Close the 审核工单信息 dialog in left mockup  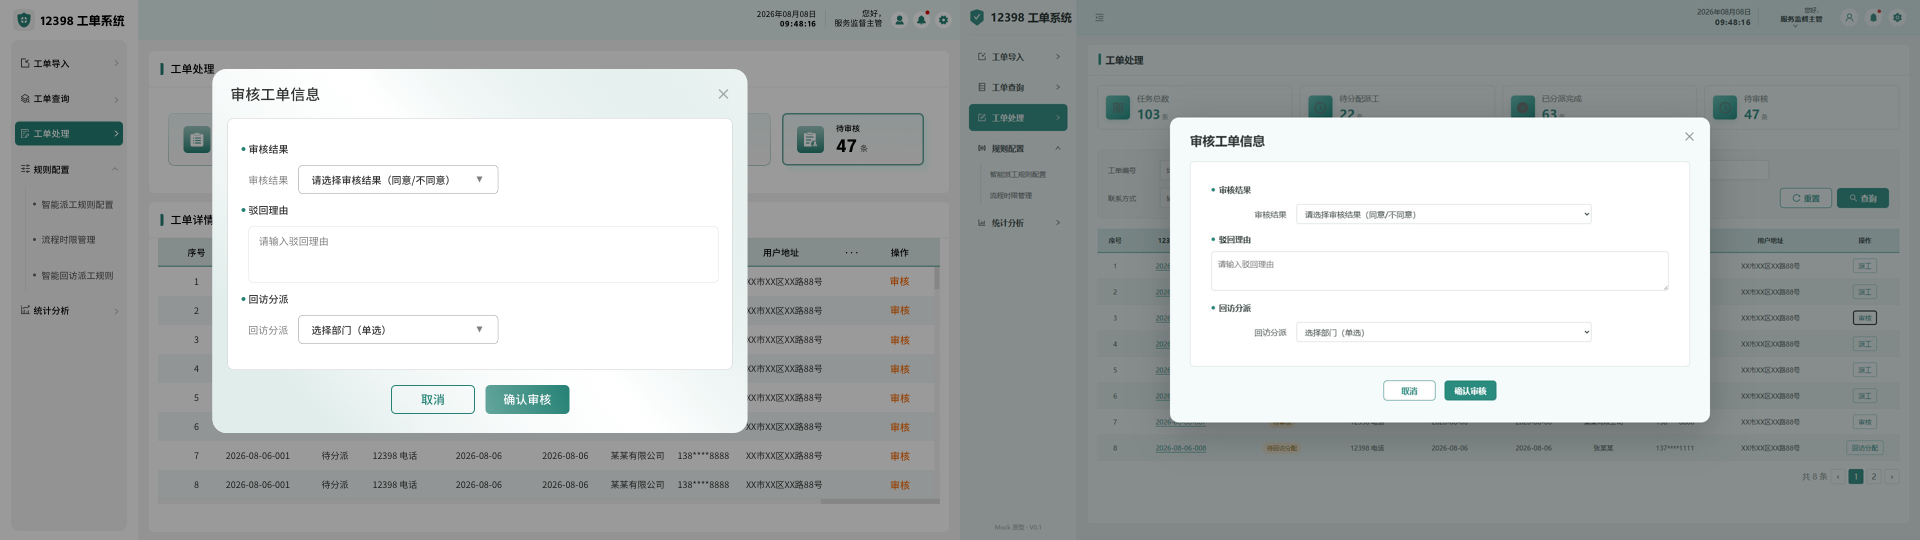click(723, 94)
